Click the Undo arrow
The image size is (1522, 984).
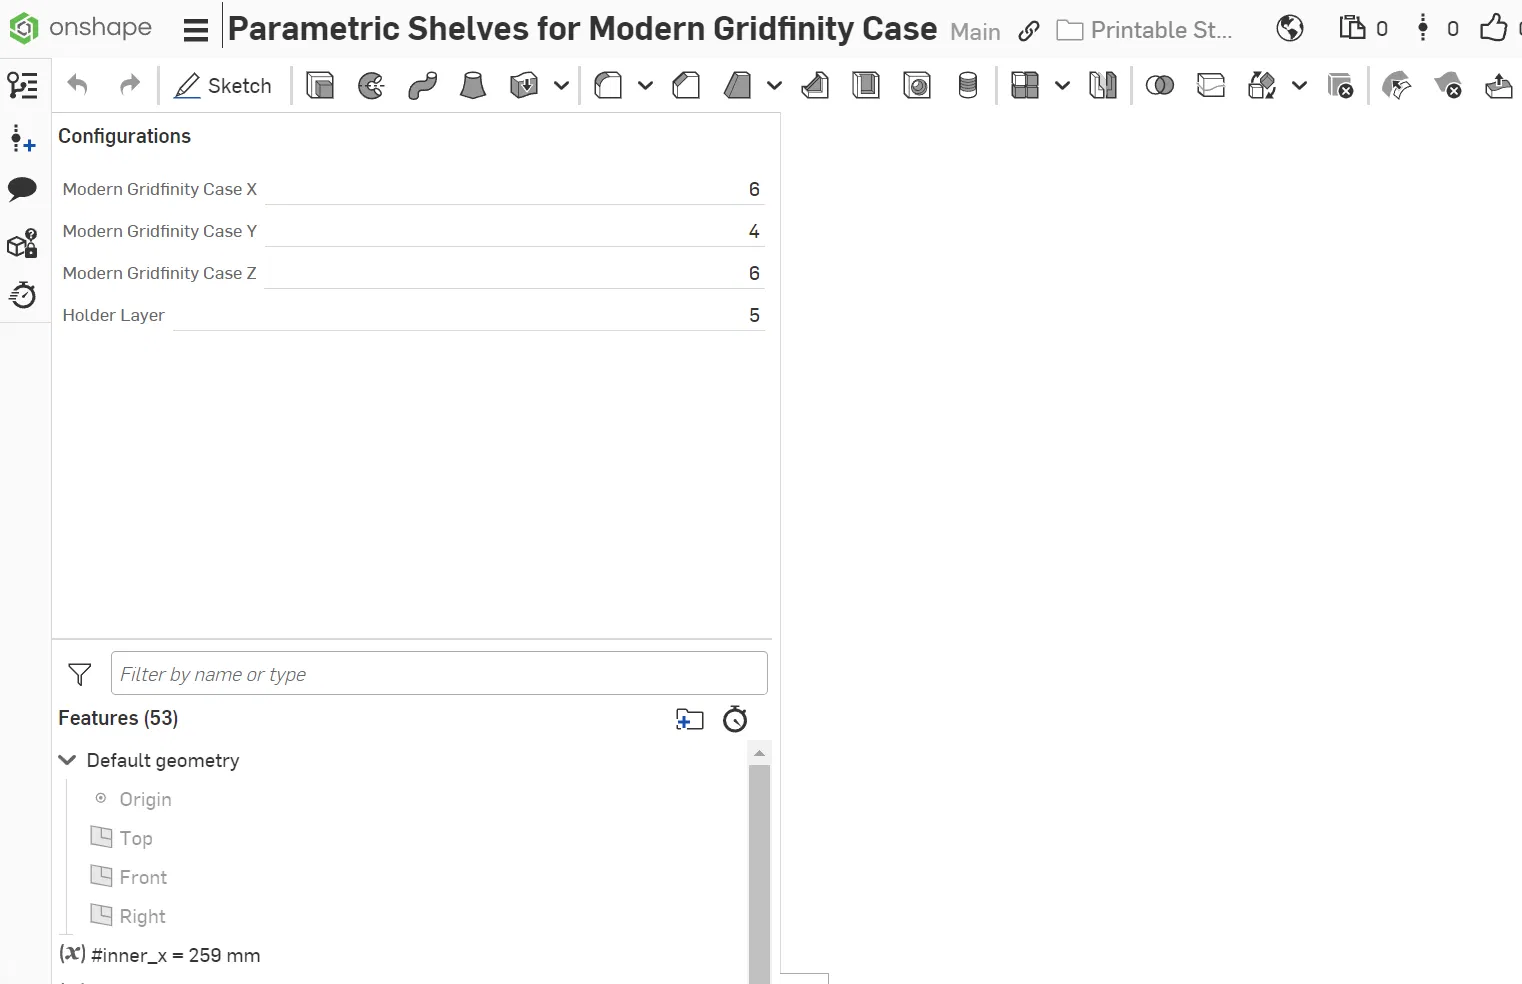(x=77, y=85)
